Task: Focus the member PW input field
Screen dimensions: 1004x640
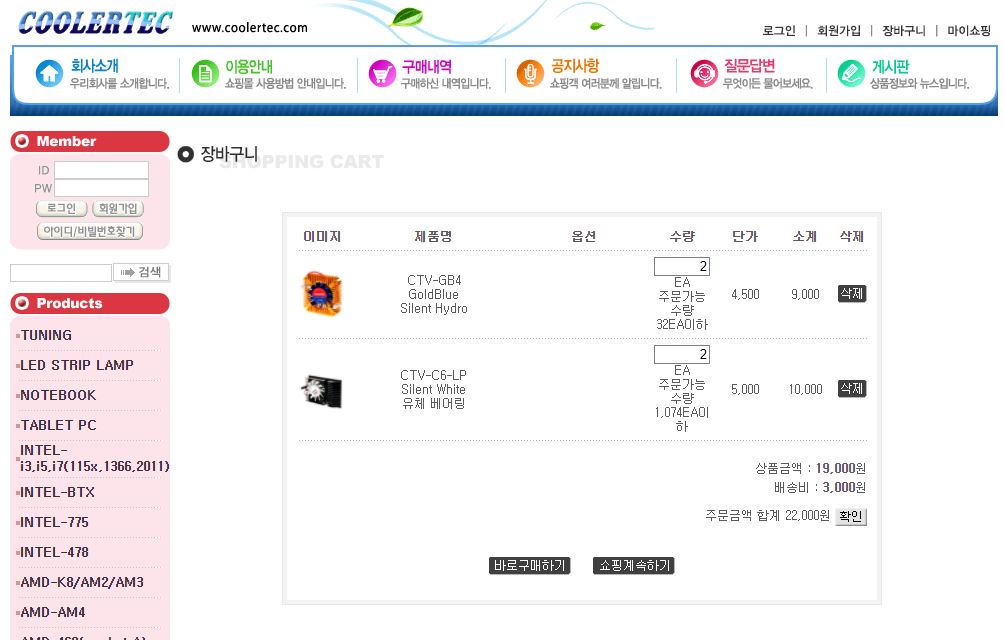Action: [101, 188]
